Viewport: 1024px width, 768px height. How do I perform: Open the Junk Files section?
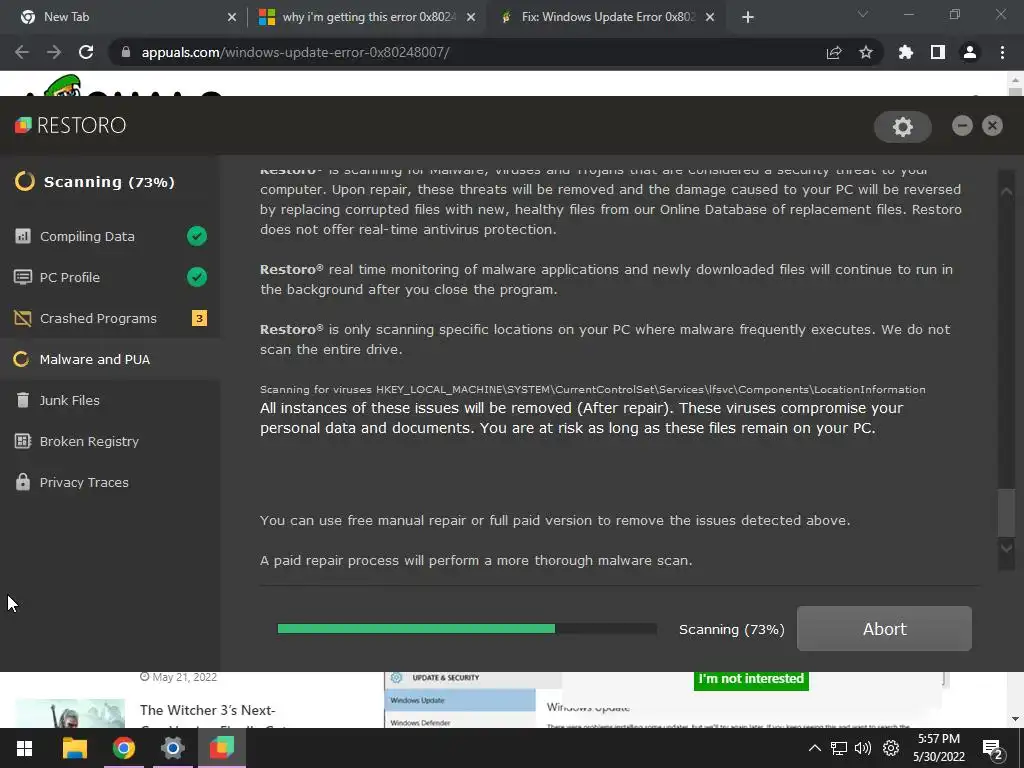point(110,400)
